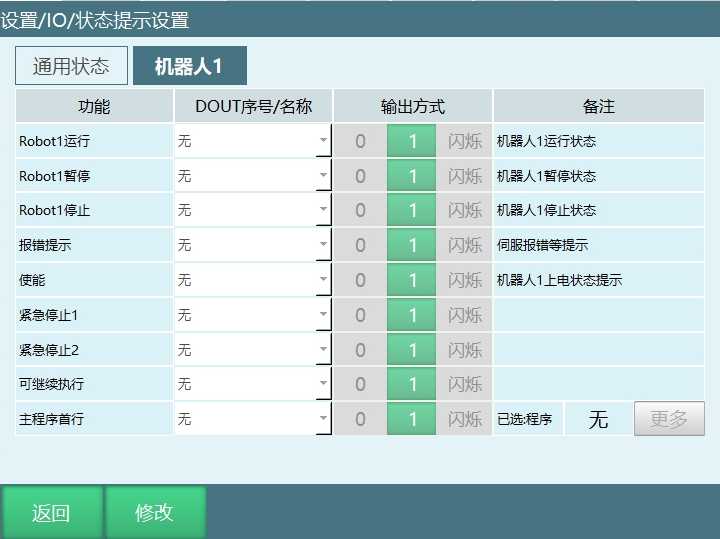Viewport: 720px width, 539px height.
Task: Open DOUT dropdown for 紧急停止2
Action: tap(253, 349)
